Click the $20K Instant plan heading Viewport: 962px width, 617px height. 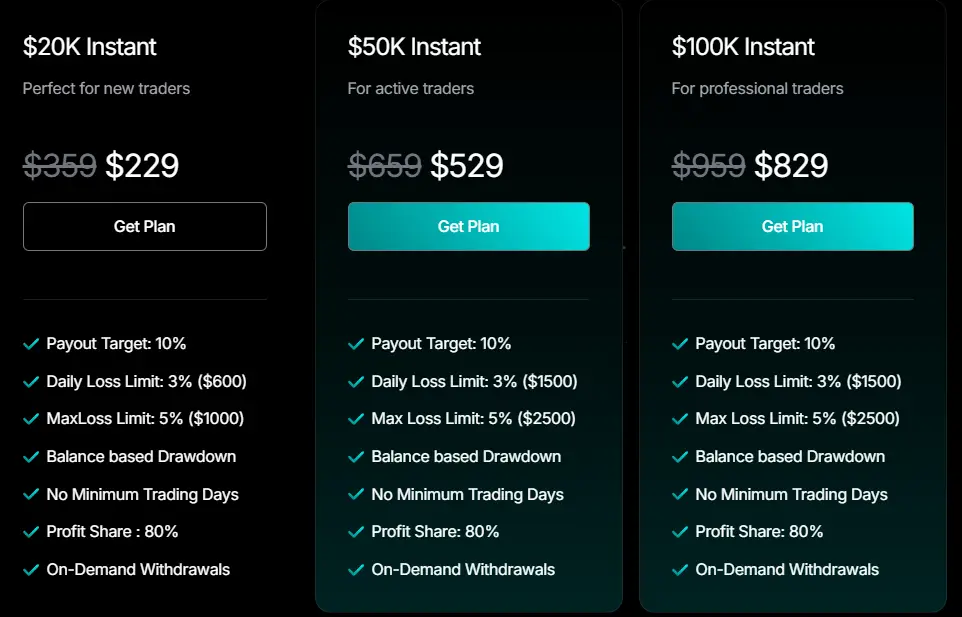coord(90,46)
